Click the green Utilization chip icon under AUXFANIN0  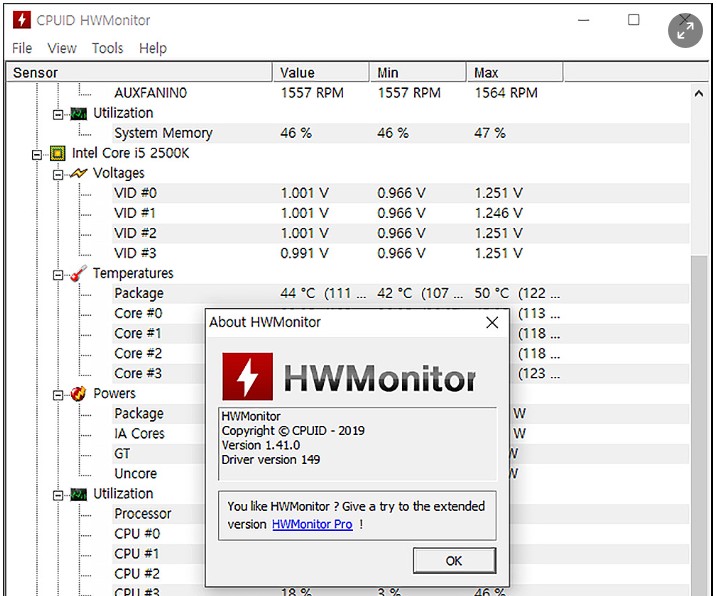[78, 113]
